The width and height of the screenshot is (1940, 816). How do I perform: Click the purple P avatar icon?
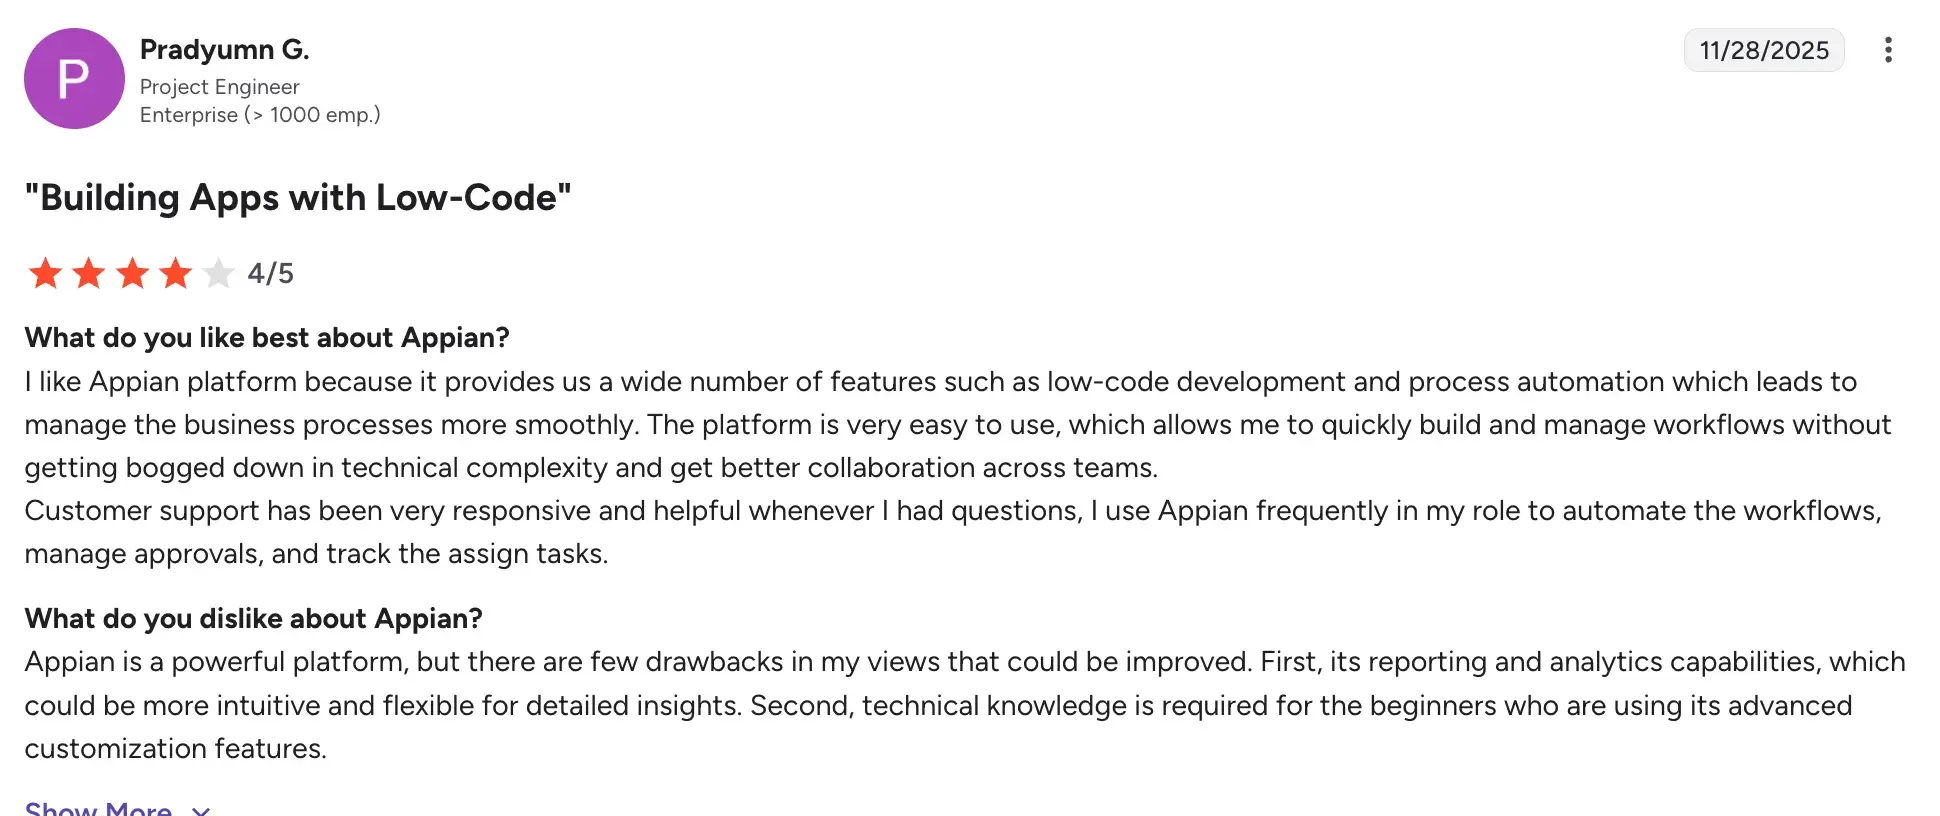pyautogui.click(x=74, y=78)
